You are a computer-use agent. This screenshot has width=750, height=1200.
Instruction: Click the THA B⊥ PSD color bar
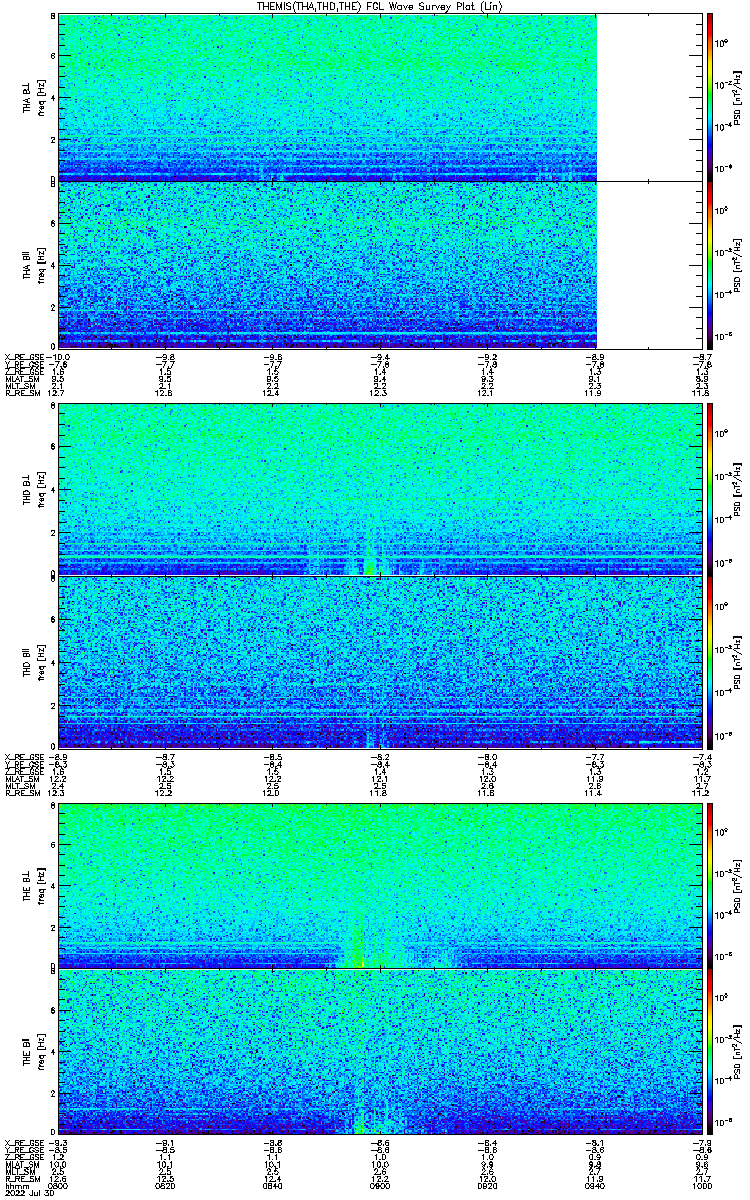[x=710, y=97]
